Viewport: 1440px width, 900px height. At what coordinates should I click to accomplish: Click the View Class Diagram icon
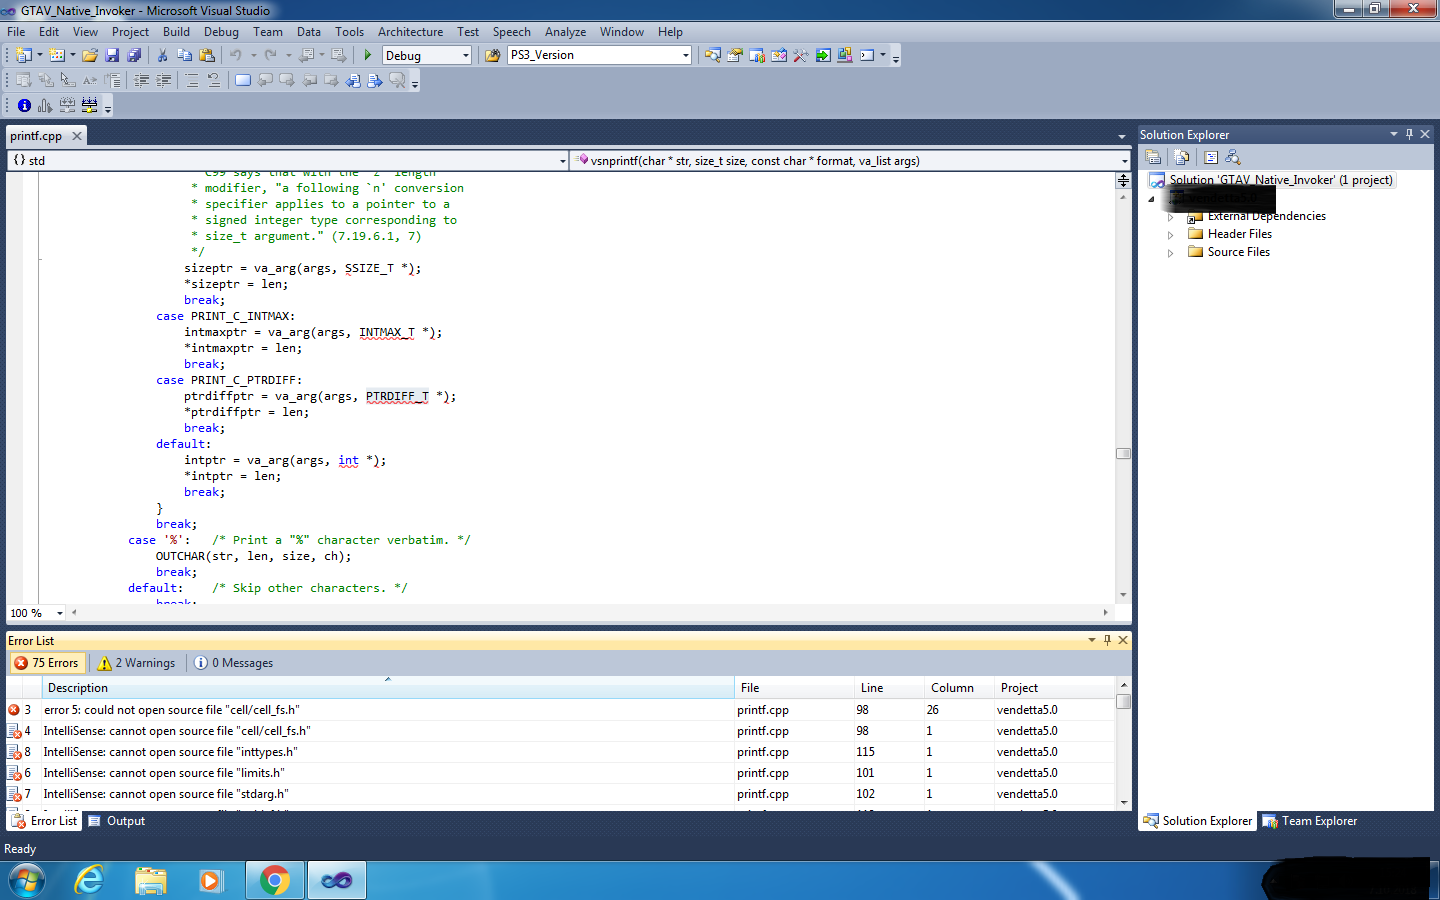pyautogui.click(x=1233, y=157)
